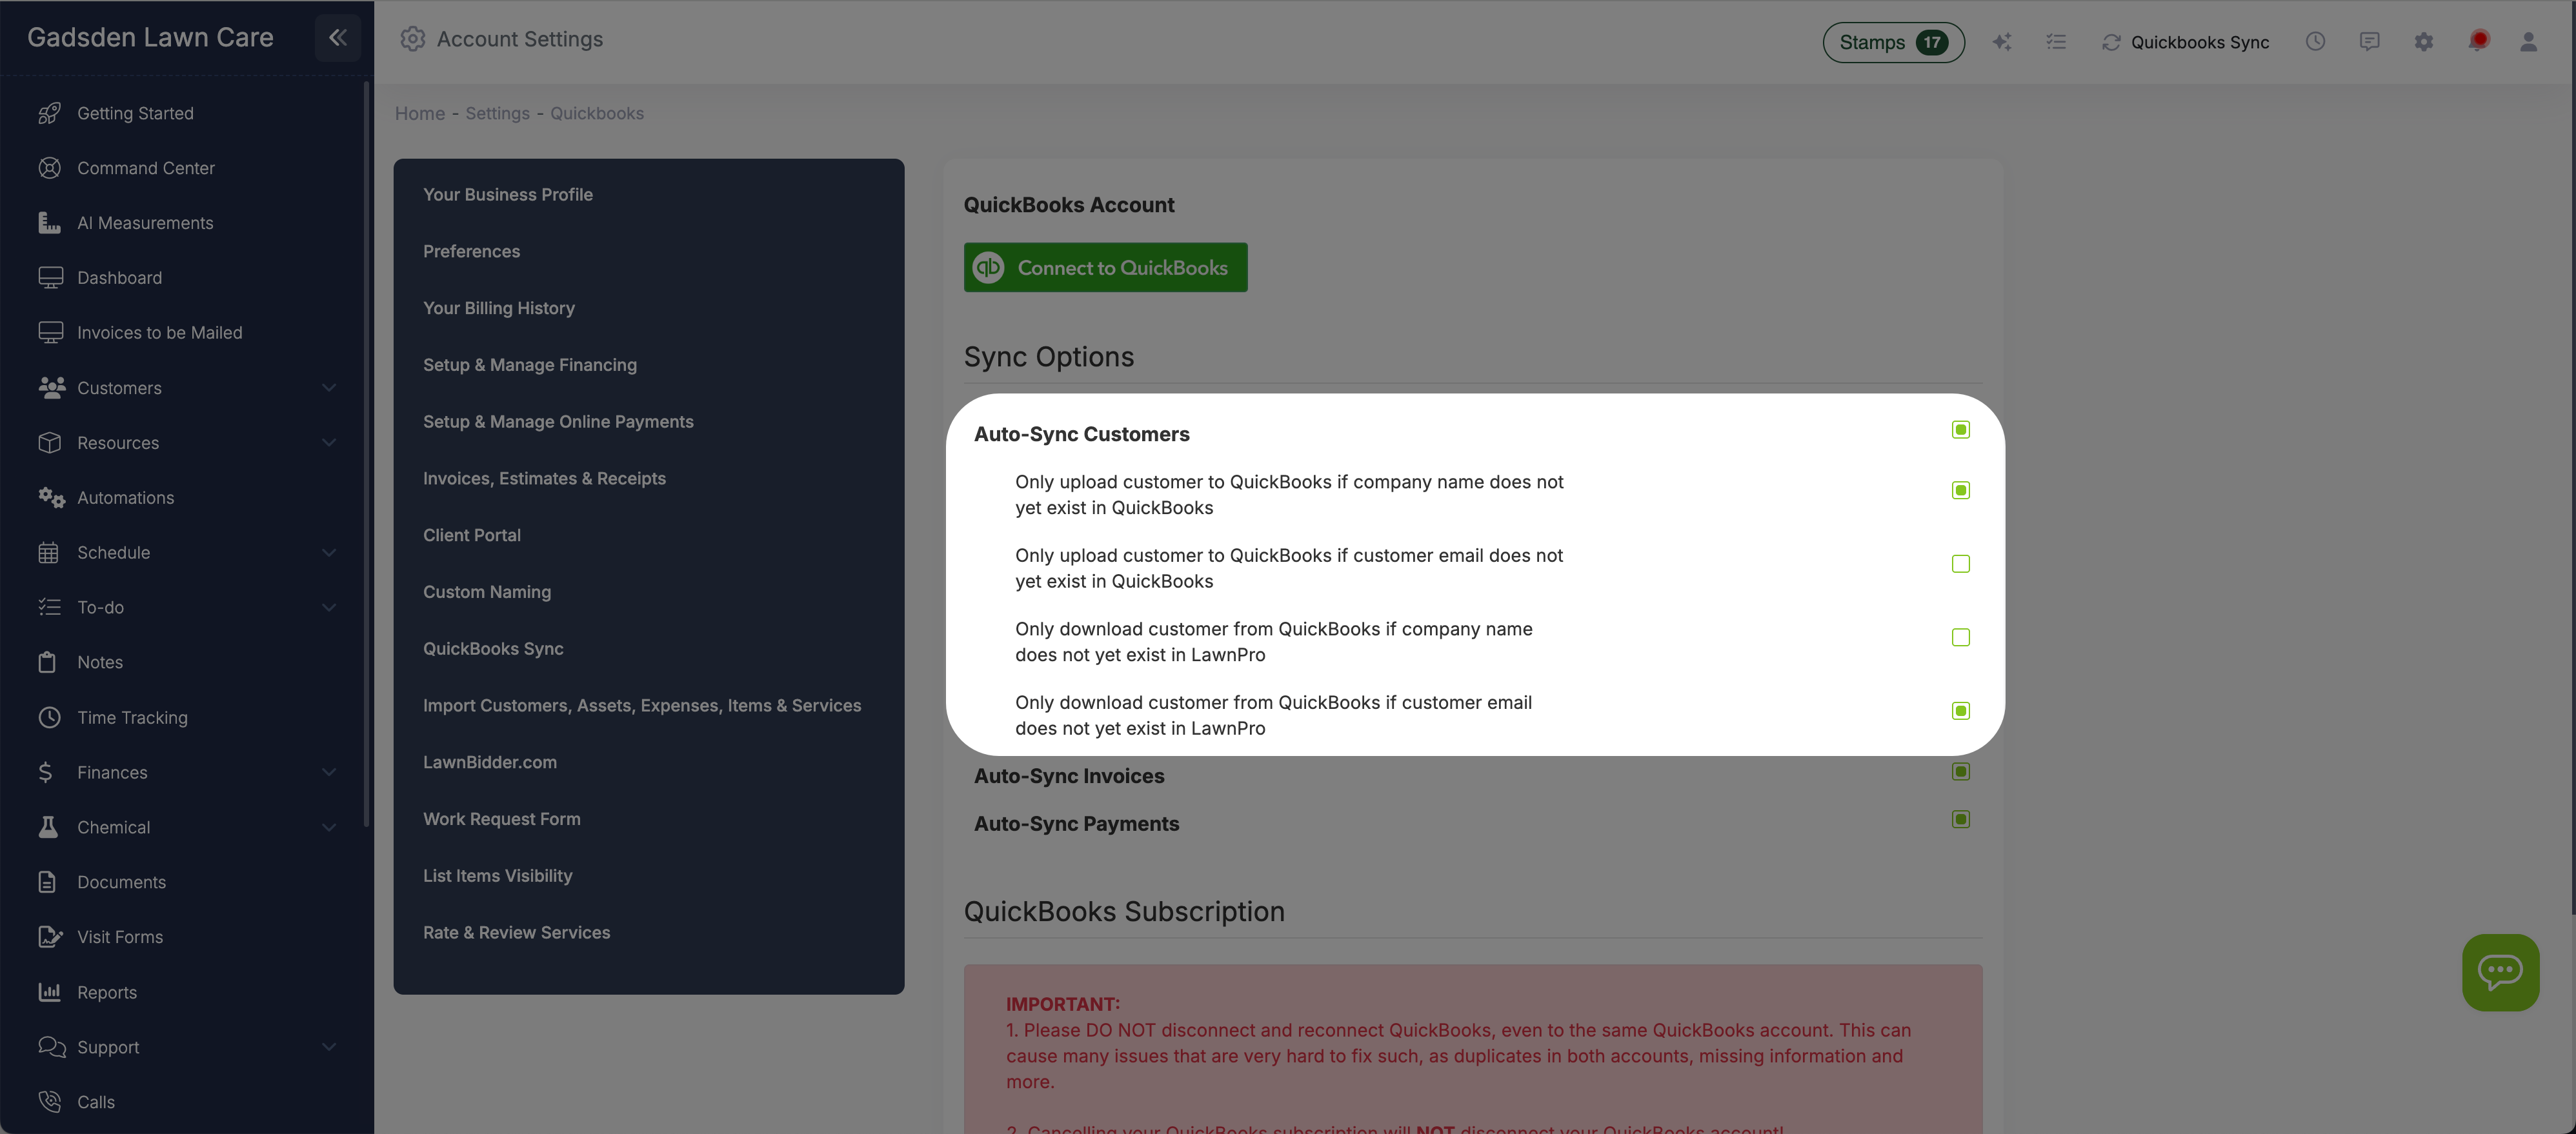Select the Automations sidebar icon
The width and height of the screenshot is (2576, 1134).
coord(51,497)
